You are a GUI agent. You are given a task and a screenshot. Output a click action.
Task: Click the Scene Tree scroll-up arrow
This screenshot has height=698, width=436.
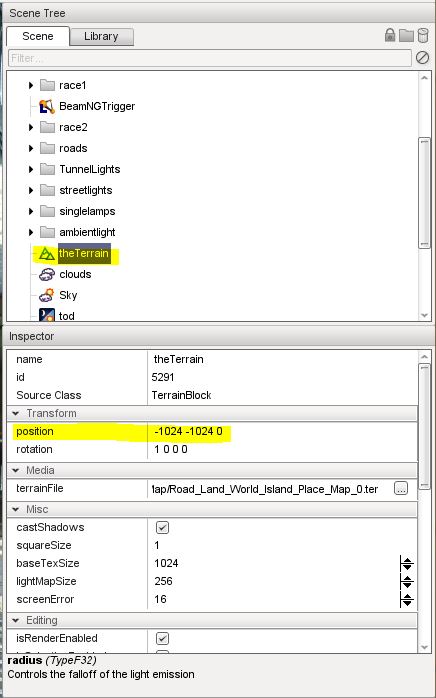pos(424,77)
